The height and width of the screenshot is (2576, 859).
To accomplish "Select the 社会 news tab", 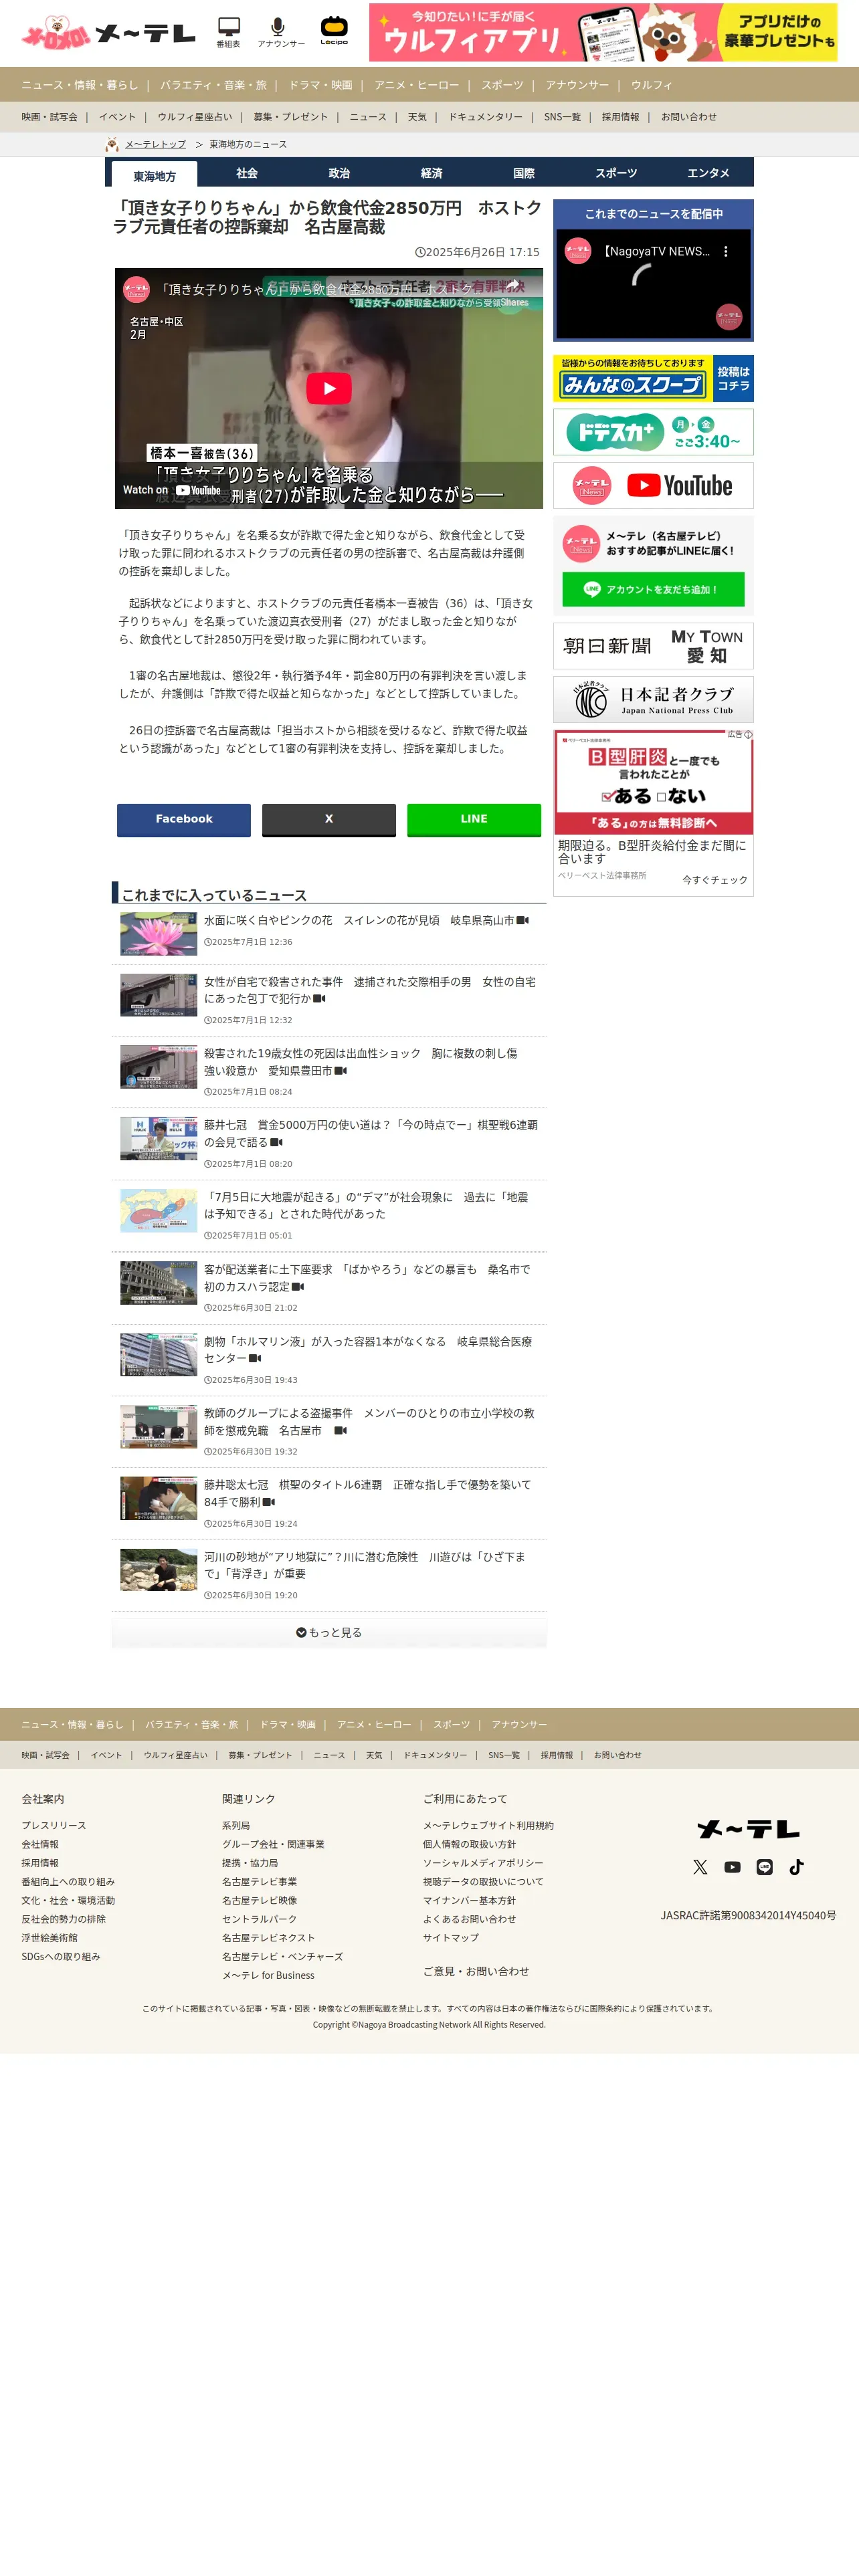I will (247, 173).
